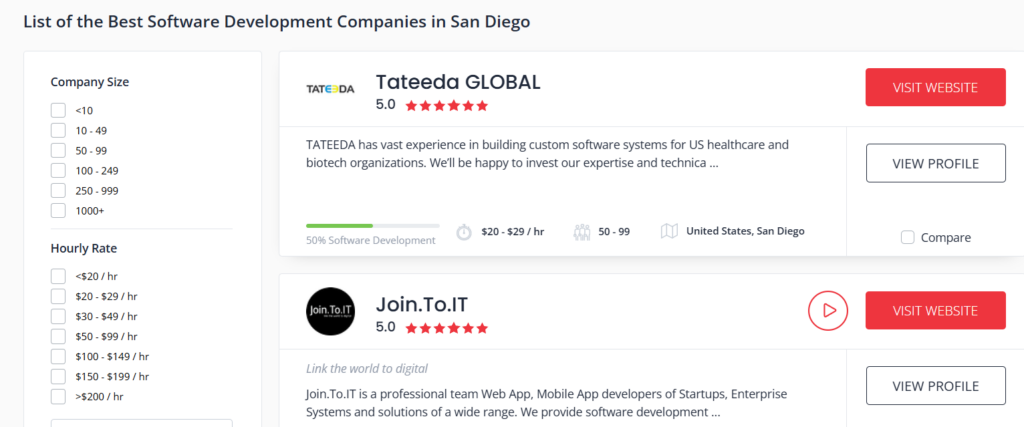Screen dimensions: 1024x427
Task: Tick the 50 - 99 company size checkbox
Action: click(x=59, y=151)
